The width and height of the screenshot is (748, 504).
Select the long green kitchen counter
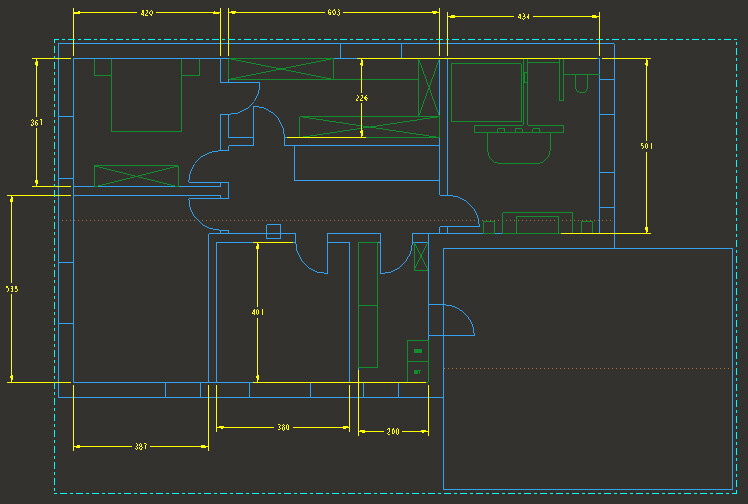(x=367, y=305)
